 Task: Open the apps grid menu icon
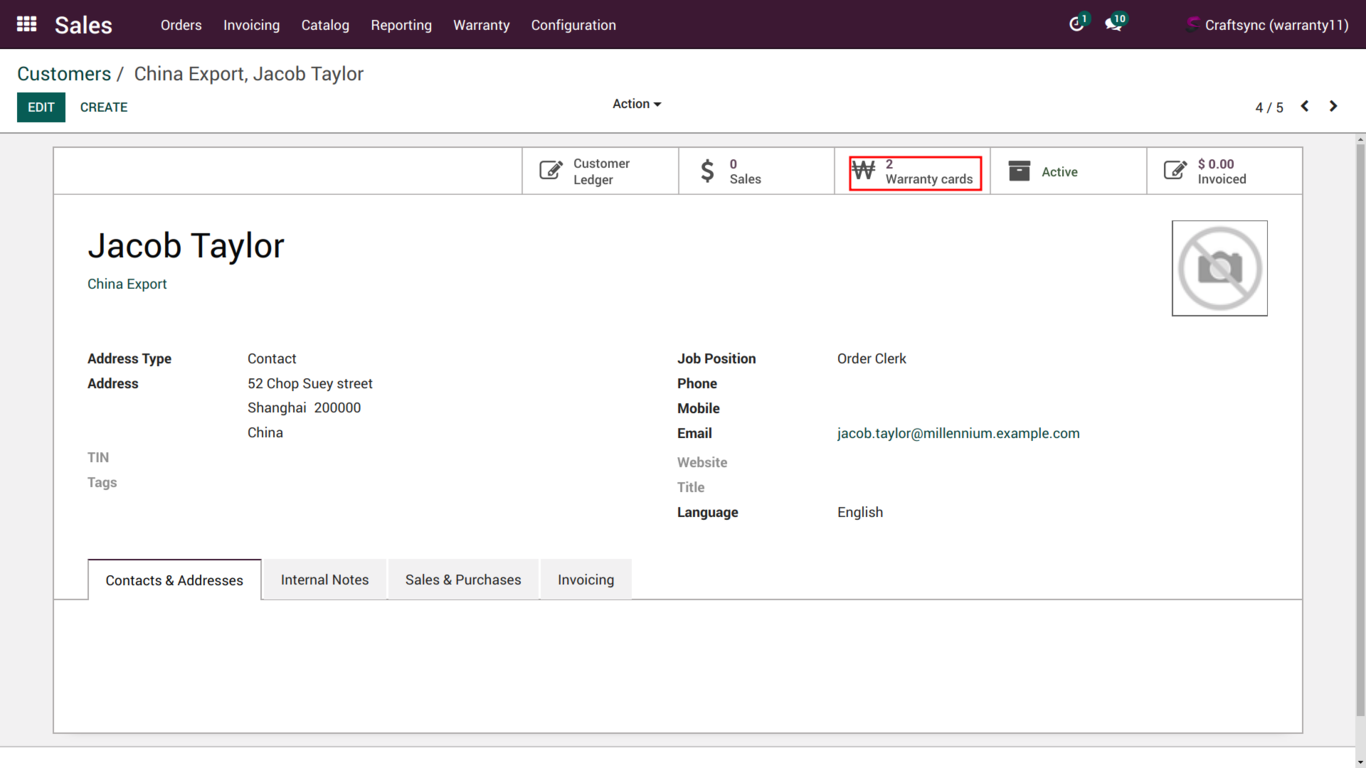pos(27,24)
